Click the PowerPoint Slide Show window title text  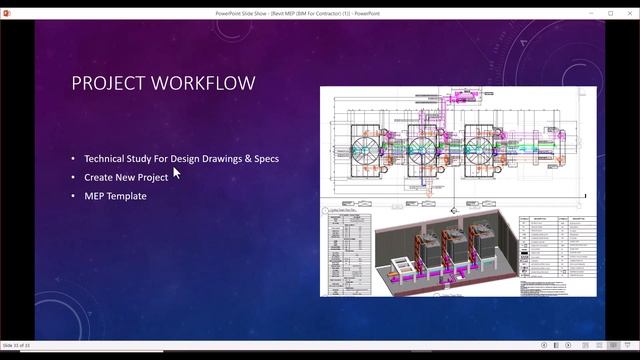point(298,13)
